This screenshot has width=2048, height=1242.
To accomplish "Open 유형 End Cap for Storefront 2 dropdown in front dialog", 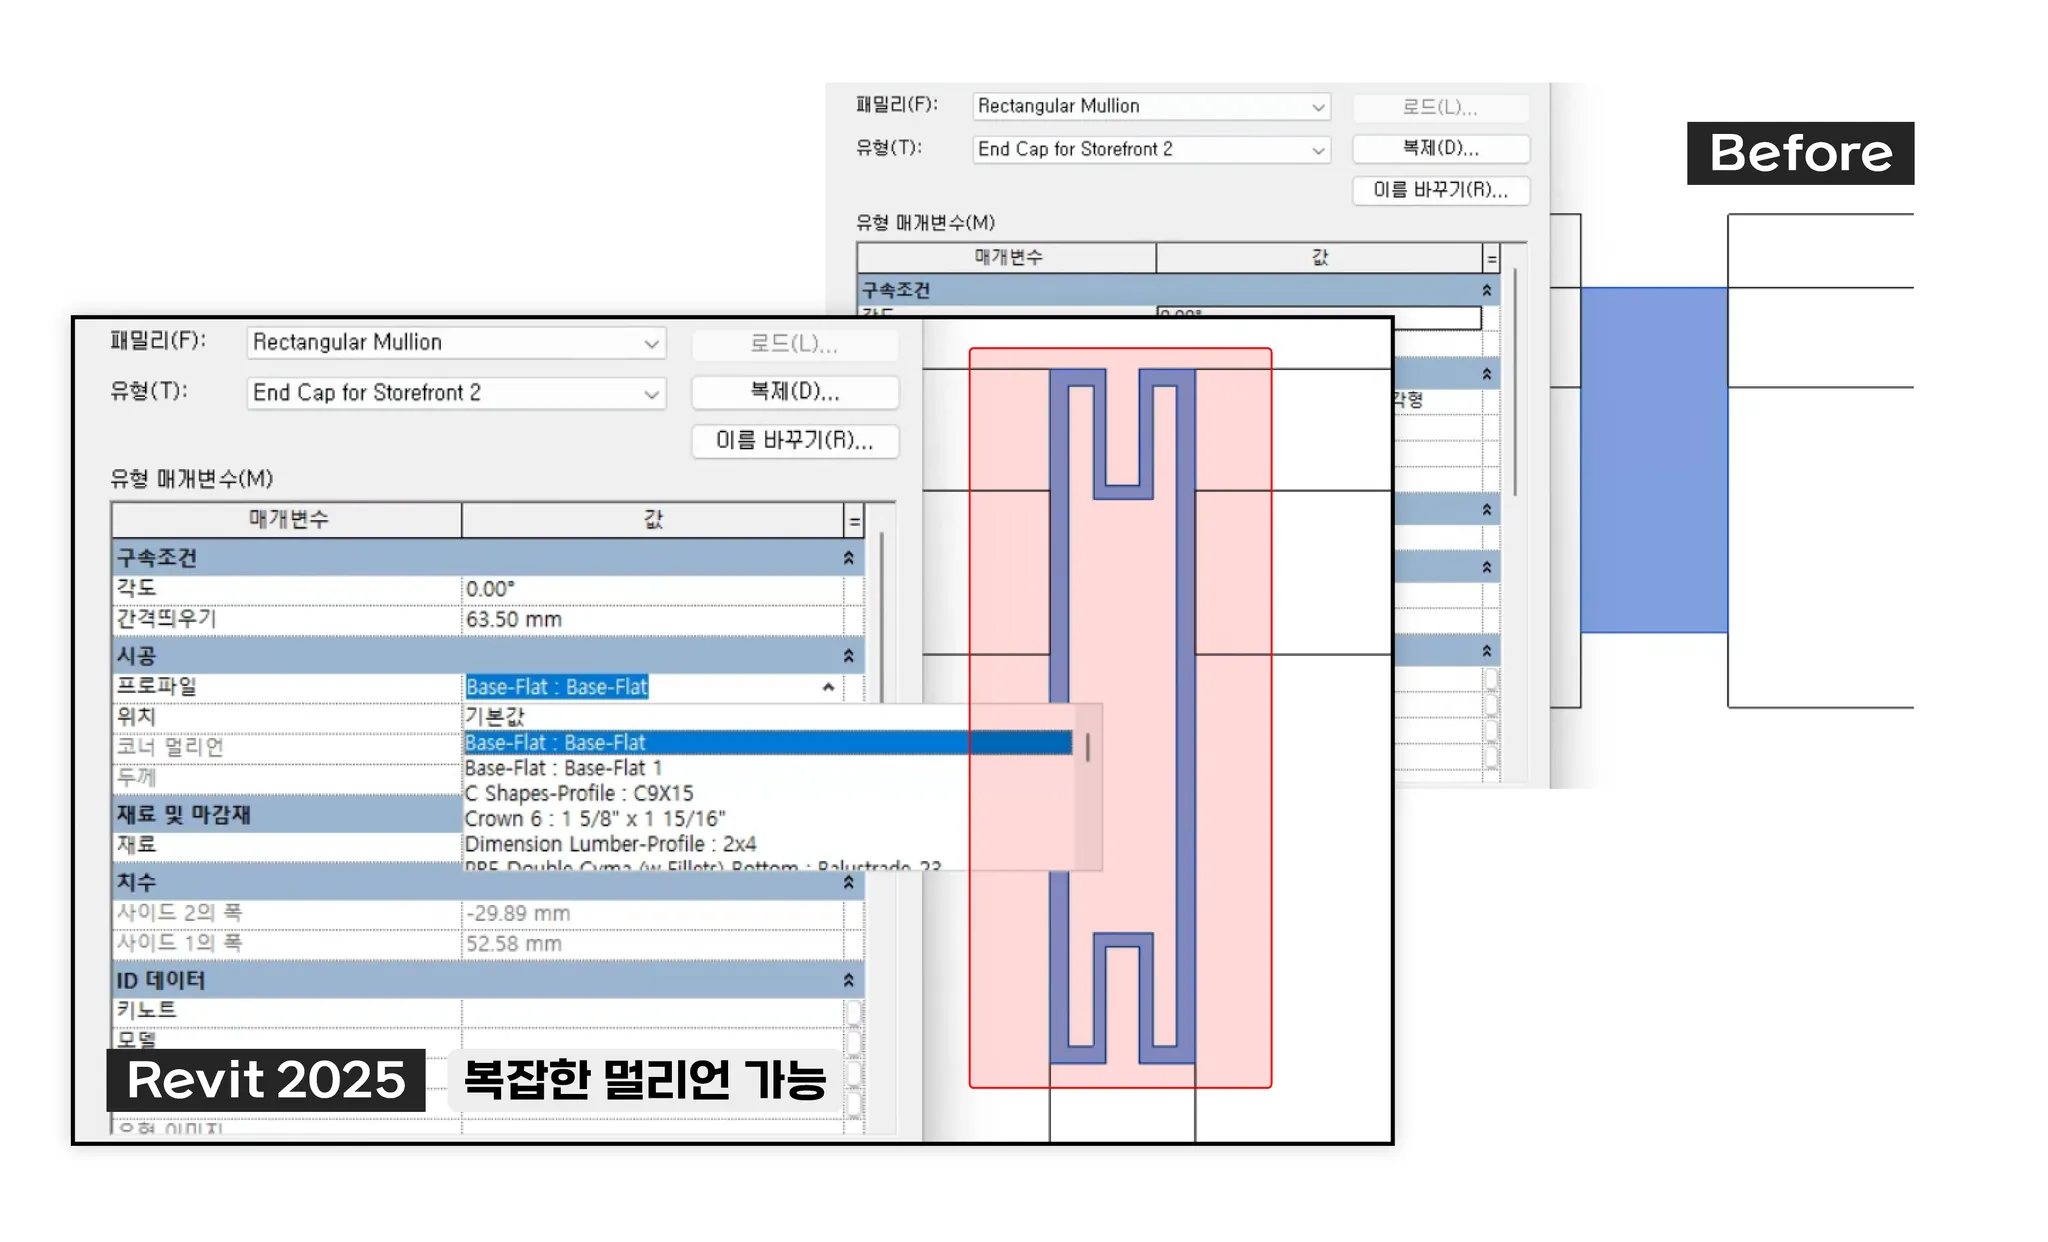I will pyautogui.click(x=651, y=394).
